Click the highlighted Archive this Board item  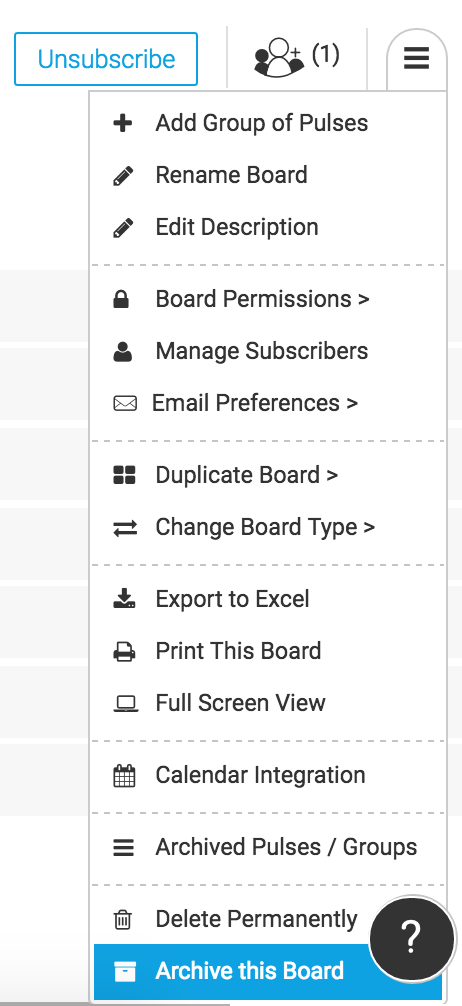(268, 971)
